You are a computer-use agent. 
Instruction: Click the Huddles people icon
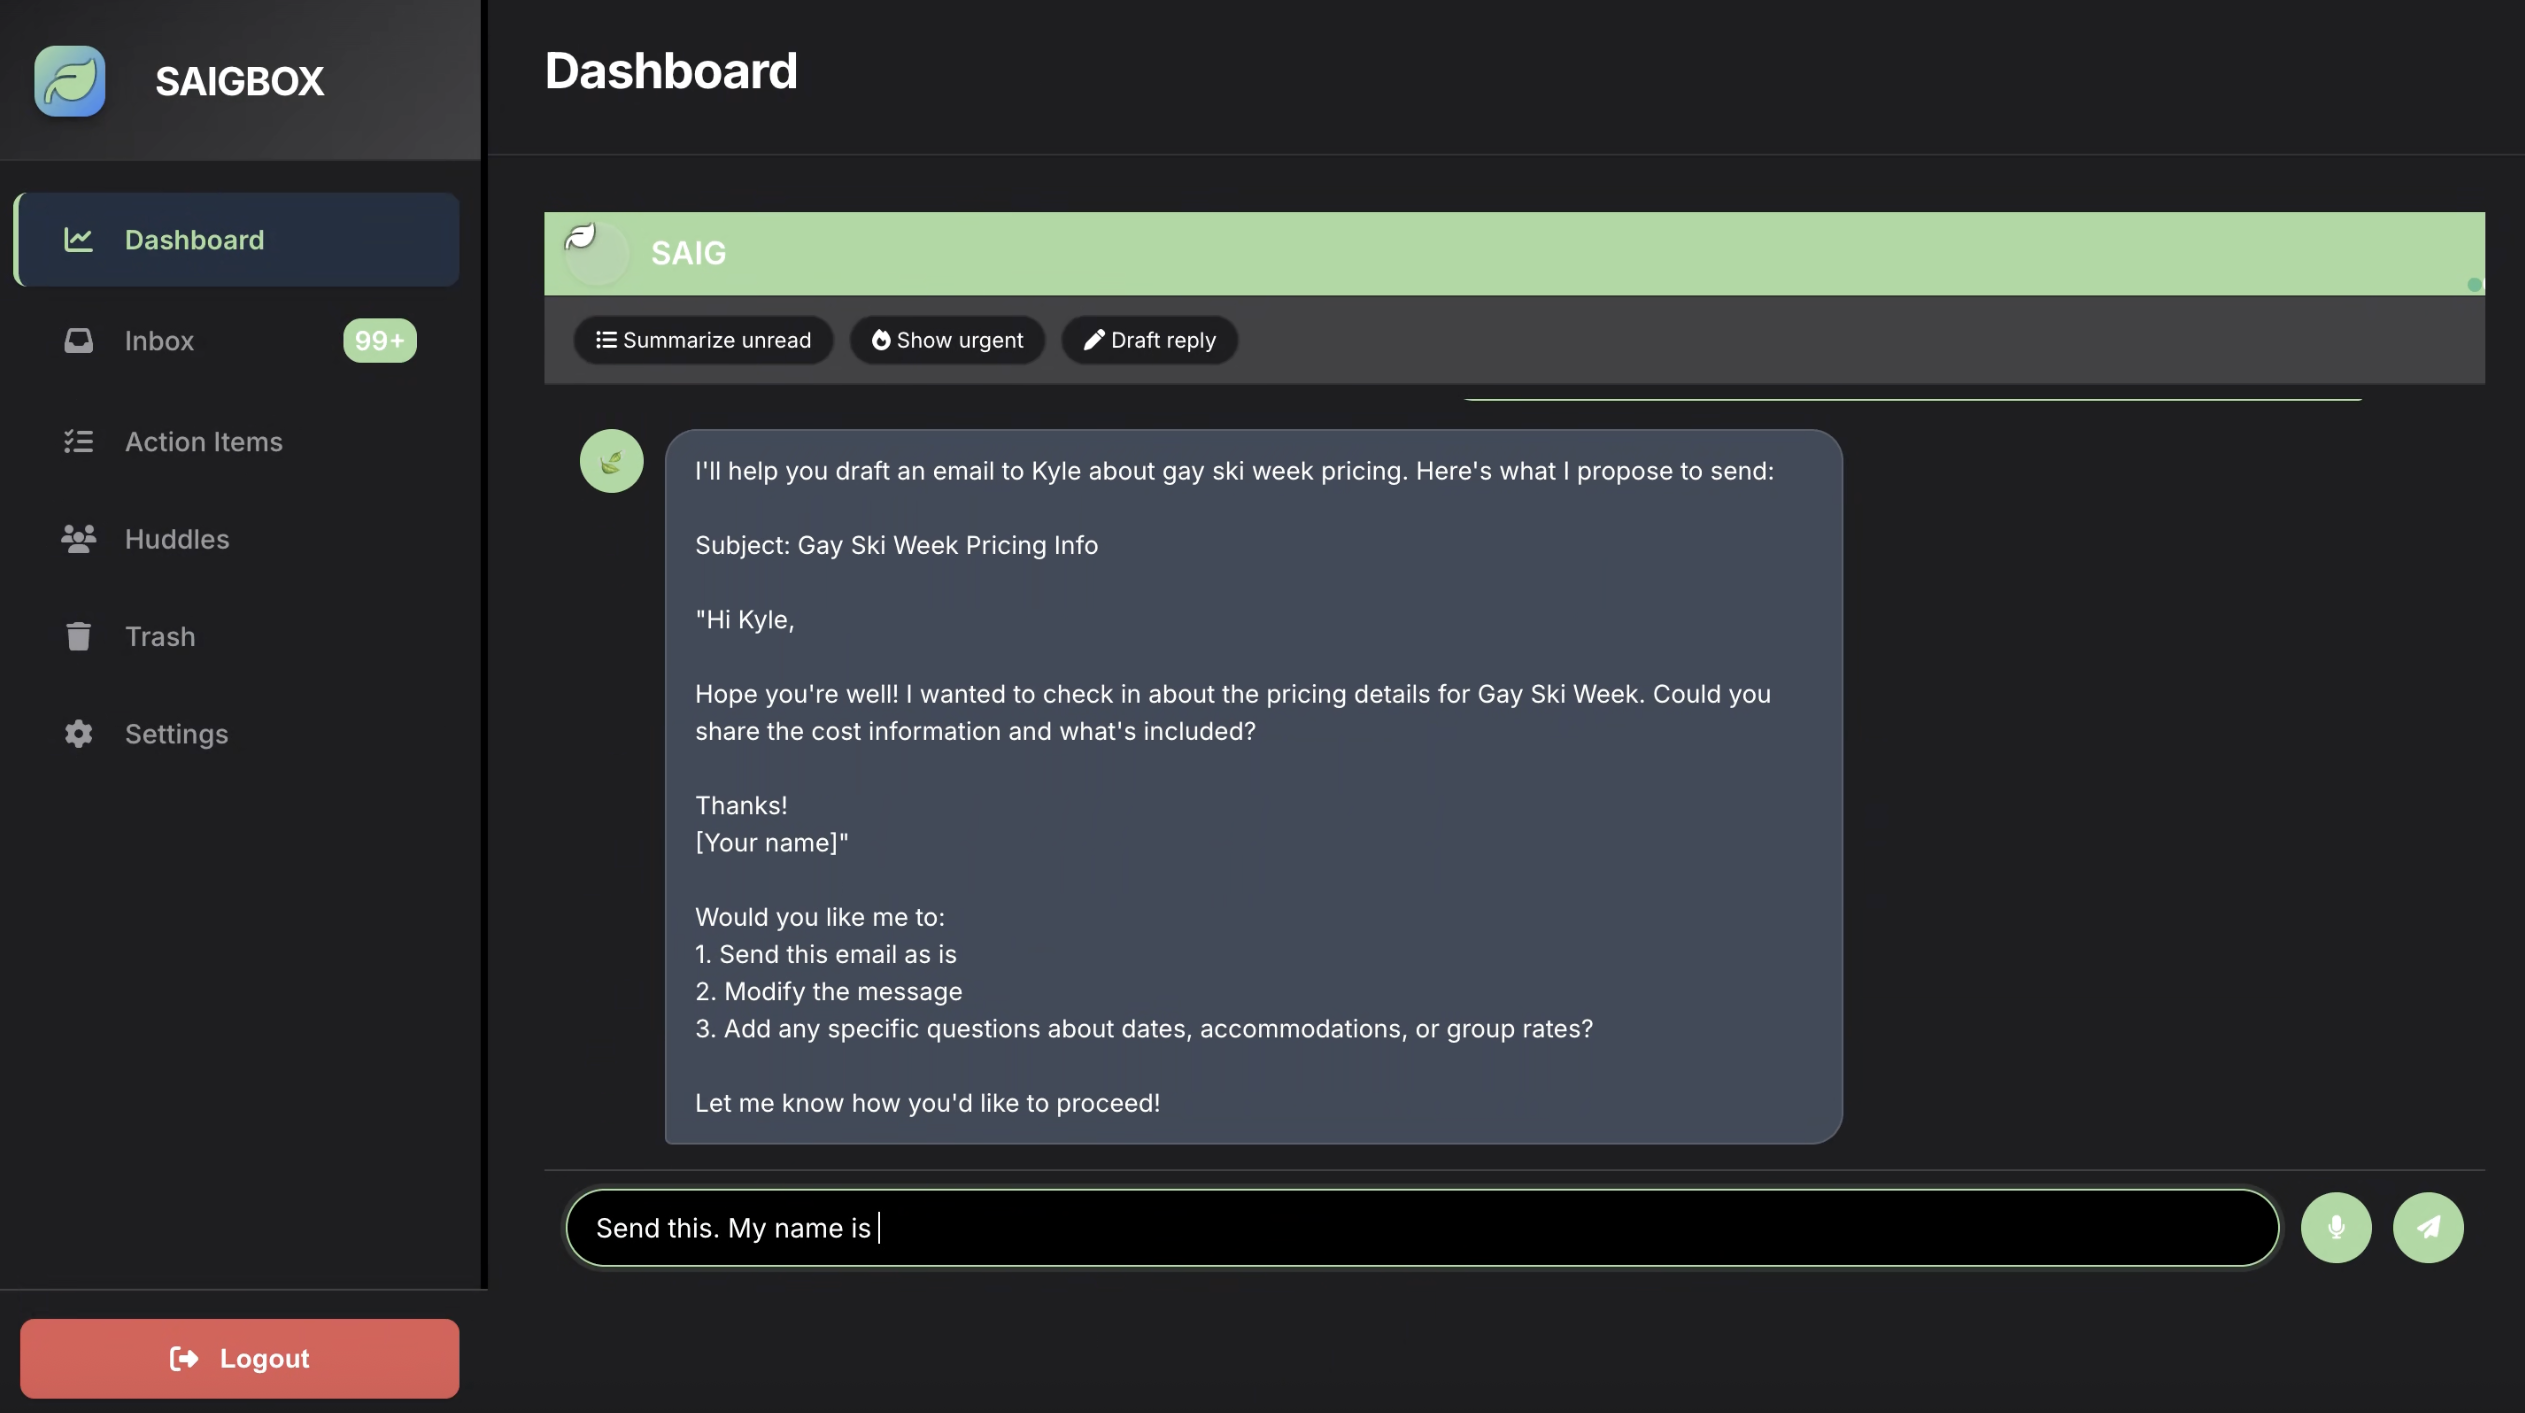[x=78, y=539]
